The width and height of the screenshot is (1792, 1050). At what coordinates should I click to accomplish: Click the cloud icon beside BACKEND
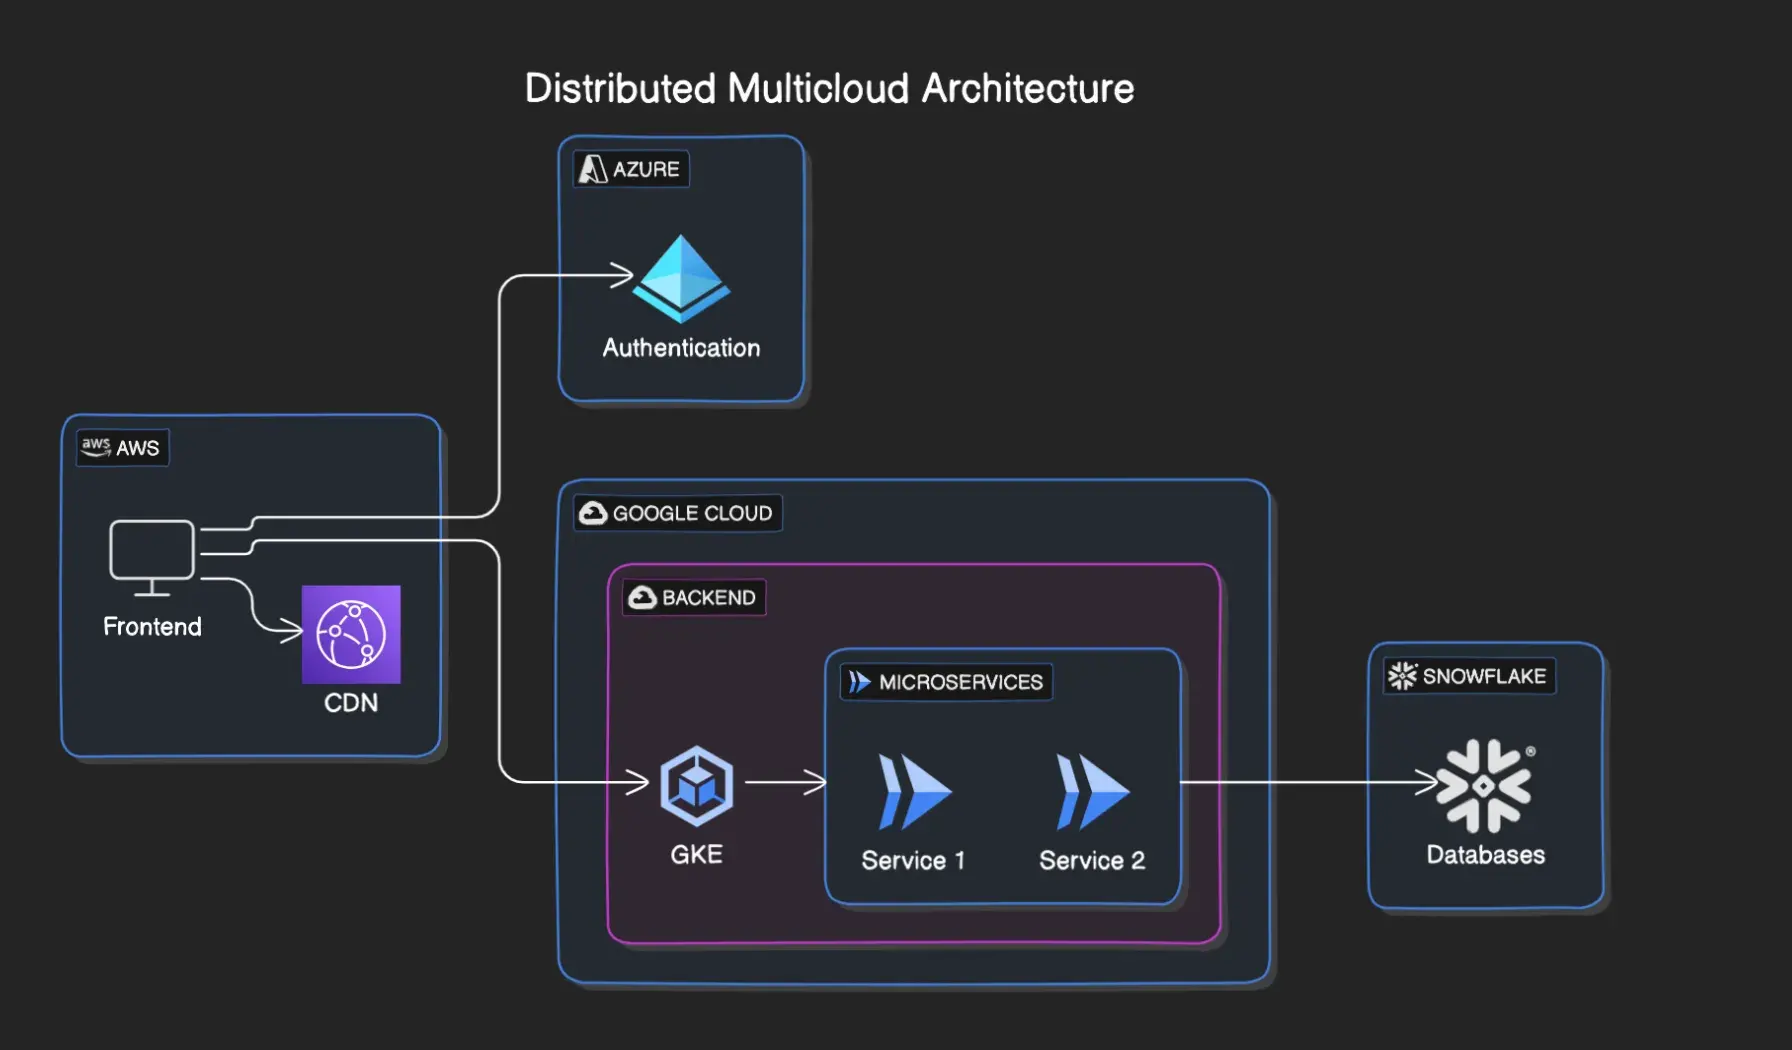(x=642, y=597)
